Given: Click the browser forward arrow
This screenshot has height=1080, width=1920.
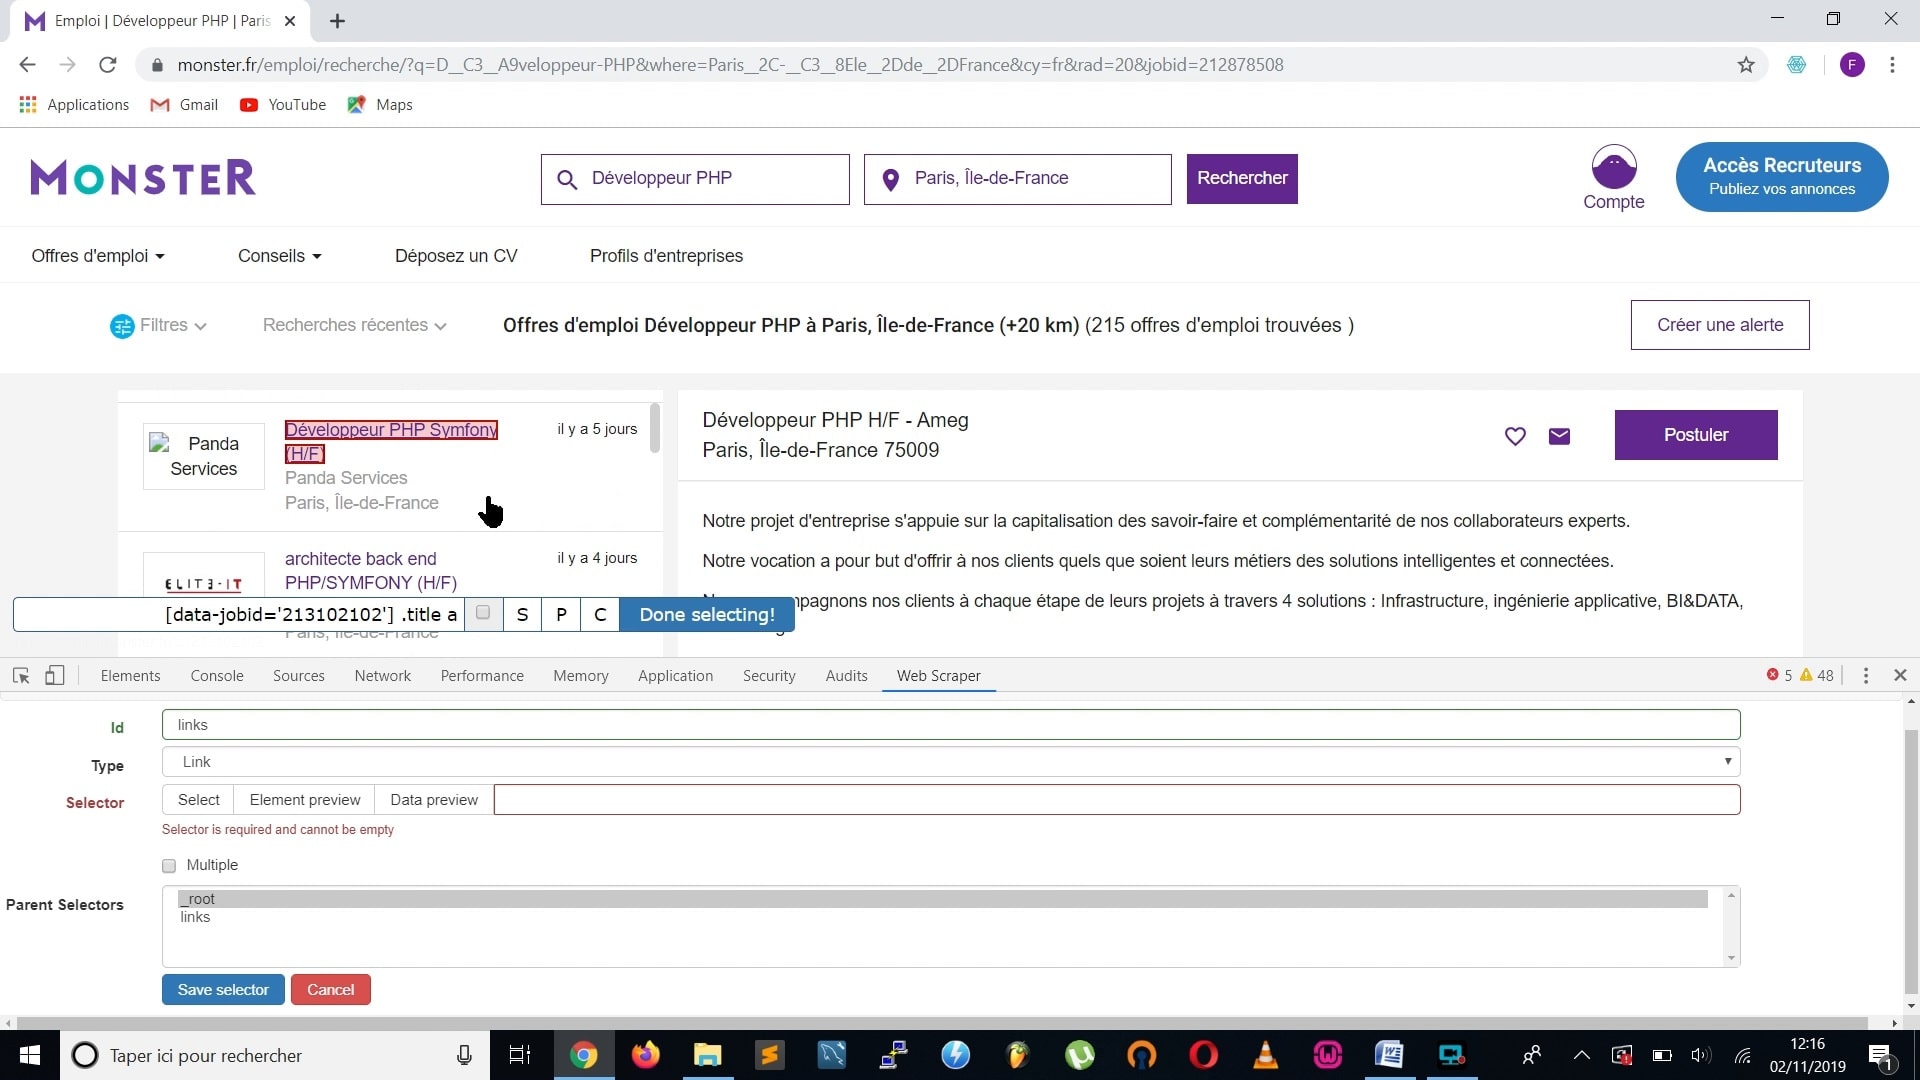Looking at the screenshot, I should coord(67,65).
